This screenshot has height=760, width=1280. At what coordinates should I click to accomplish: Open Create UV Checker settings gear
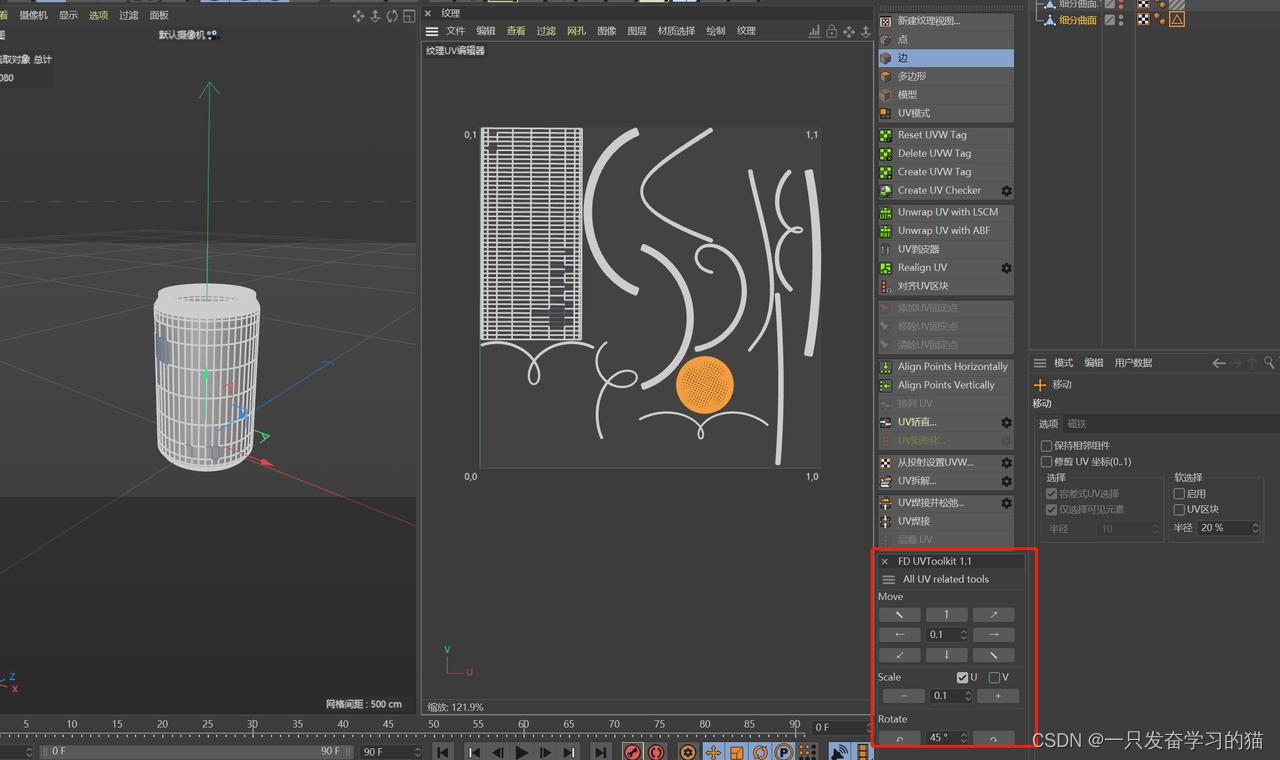pyautogui.click(x=1006, y=191)
